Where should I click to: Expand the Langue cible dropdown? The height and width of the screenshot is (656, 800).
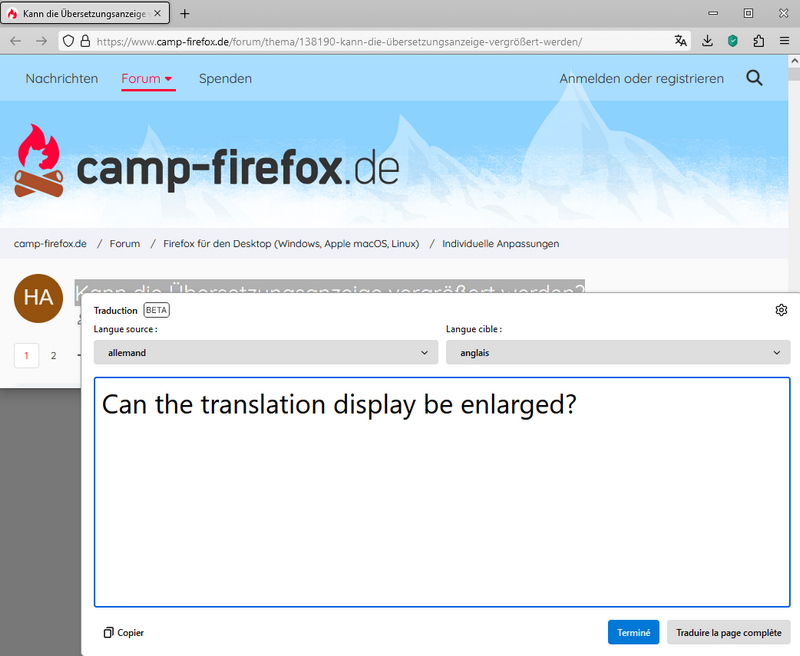[617, 352]
